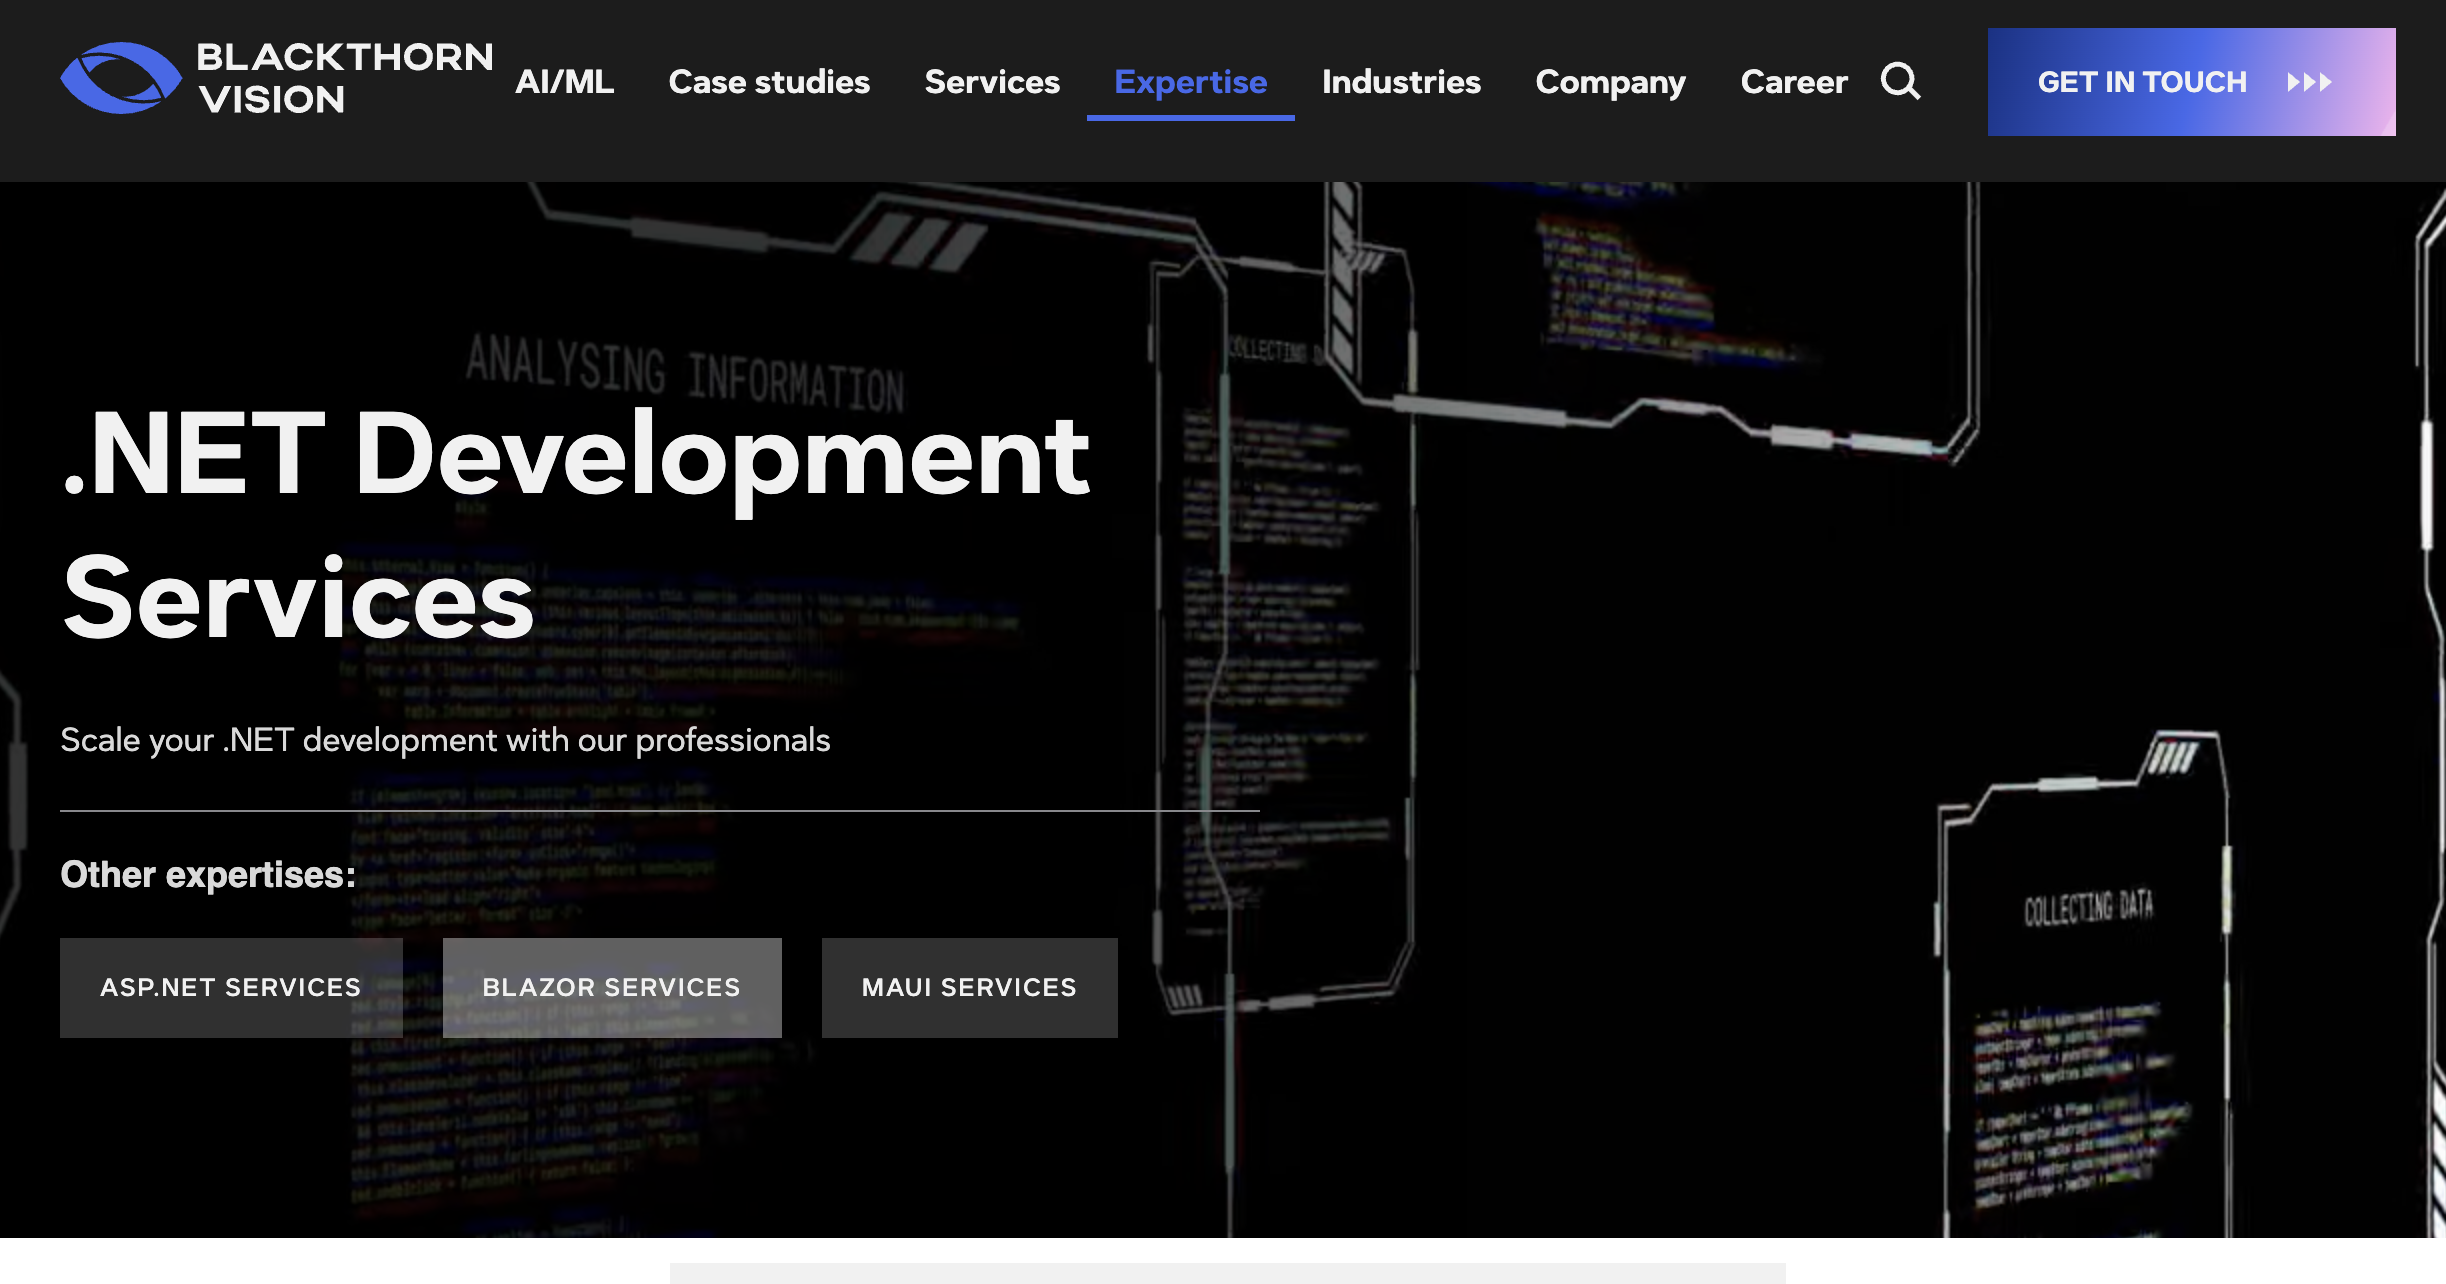Open the Company menu item
This screenshot has width=2446, height=1284.
click(x=1610, y=81)
